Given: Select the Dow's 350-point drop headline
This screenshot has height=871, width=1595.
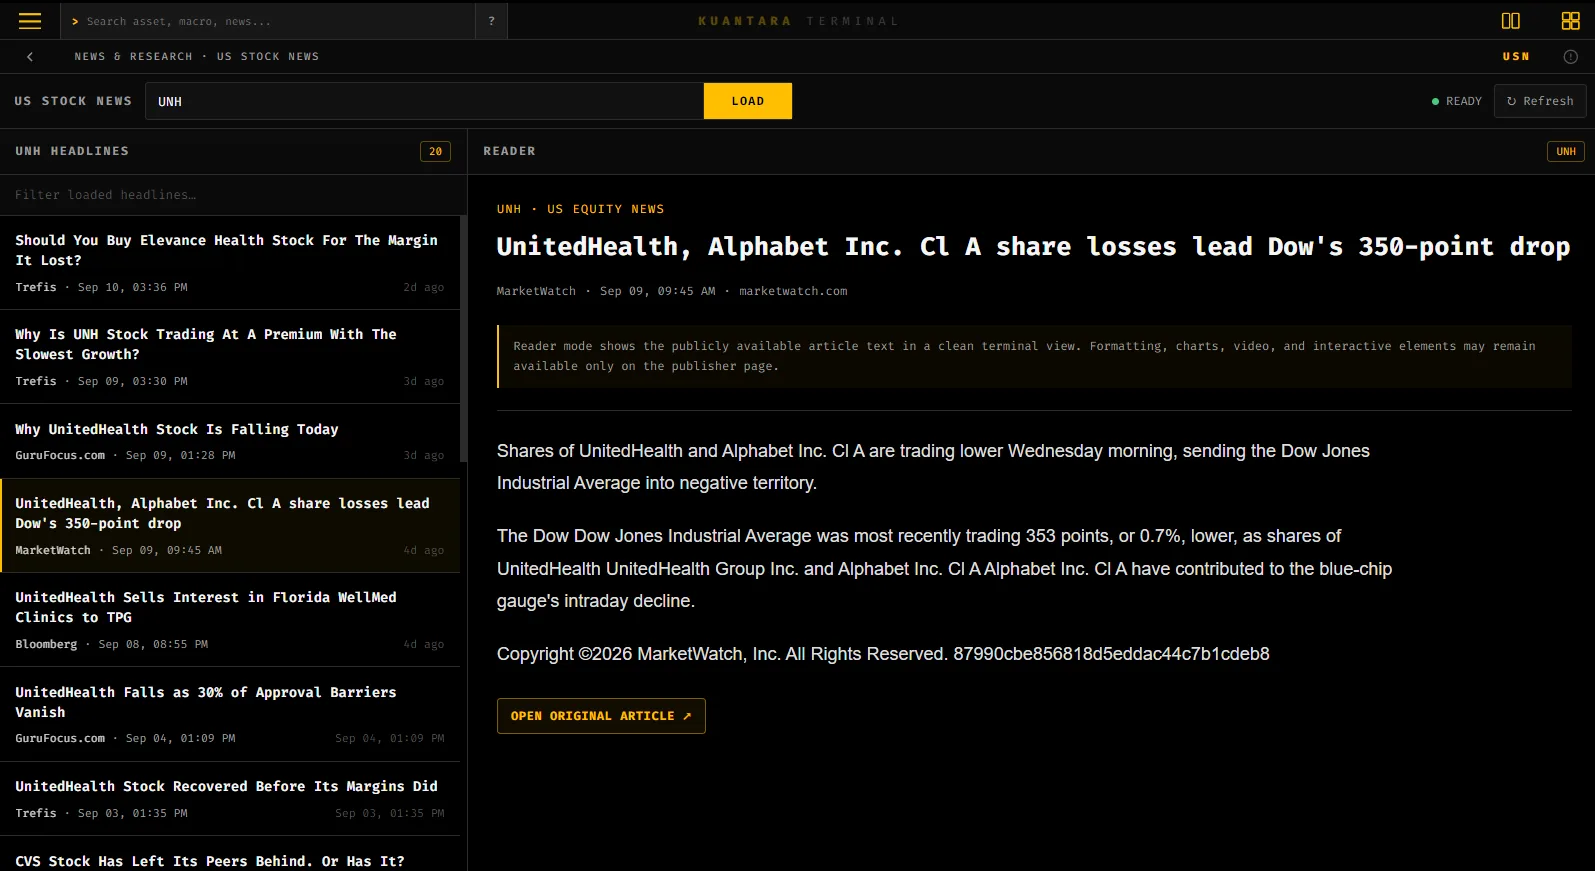Looking at the screenshot, I should [x=230, y=525].
